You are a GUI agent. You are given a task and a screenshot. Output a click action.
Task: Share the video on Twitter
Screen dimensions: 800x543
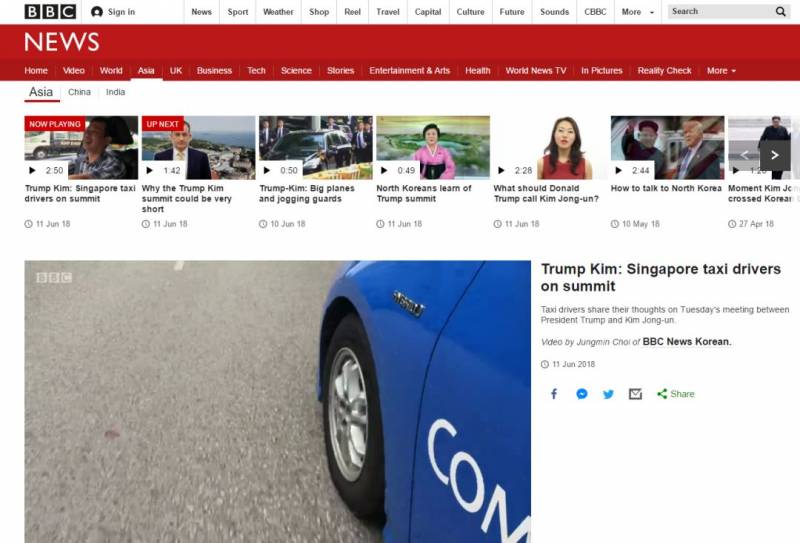[x=608, y=394]
